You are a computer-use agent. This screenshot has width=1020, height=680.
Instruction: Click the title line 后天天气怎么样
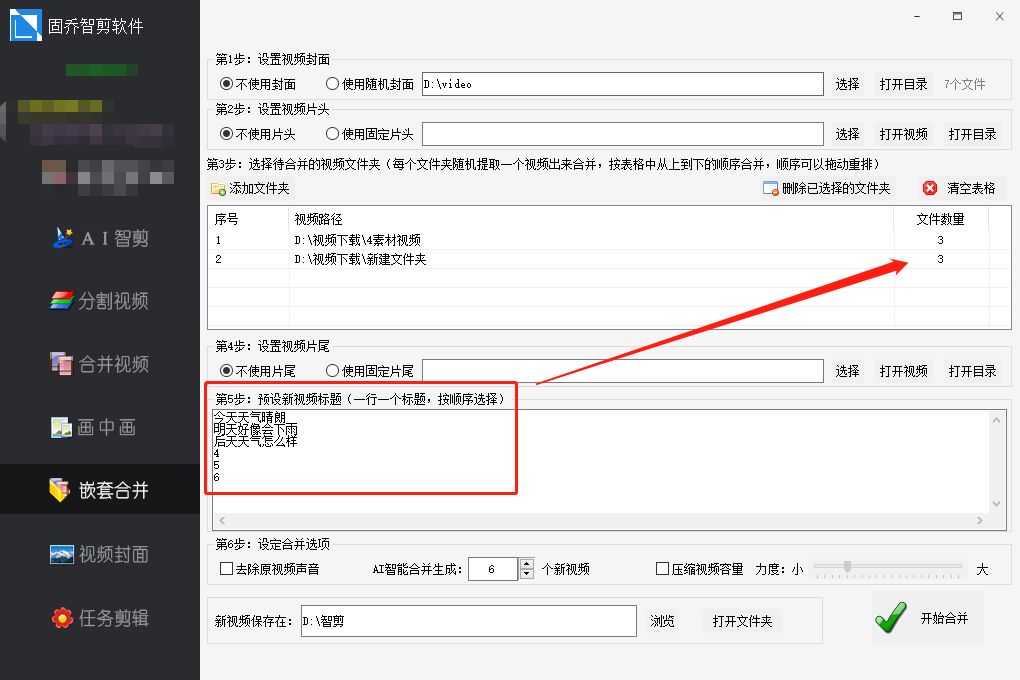256,441
